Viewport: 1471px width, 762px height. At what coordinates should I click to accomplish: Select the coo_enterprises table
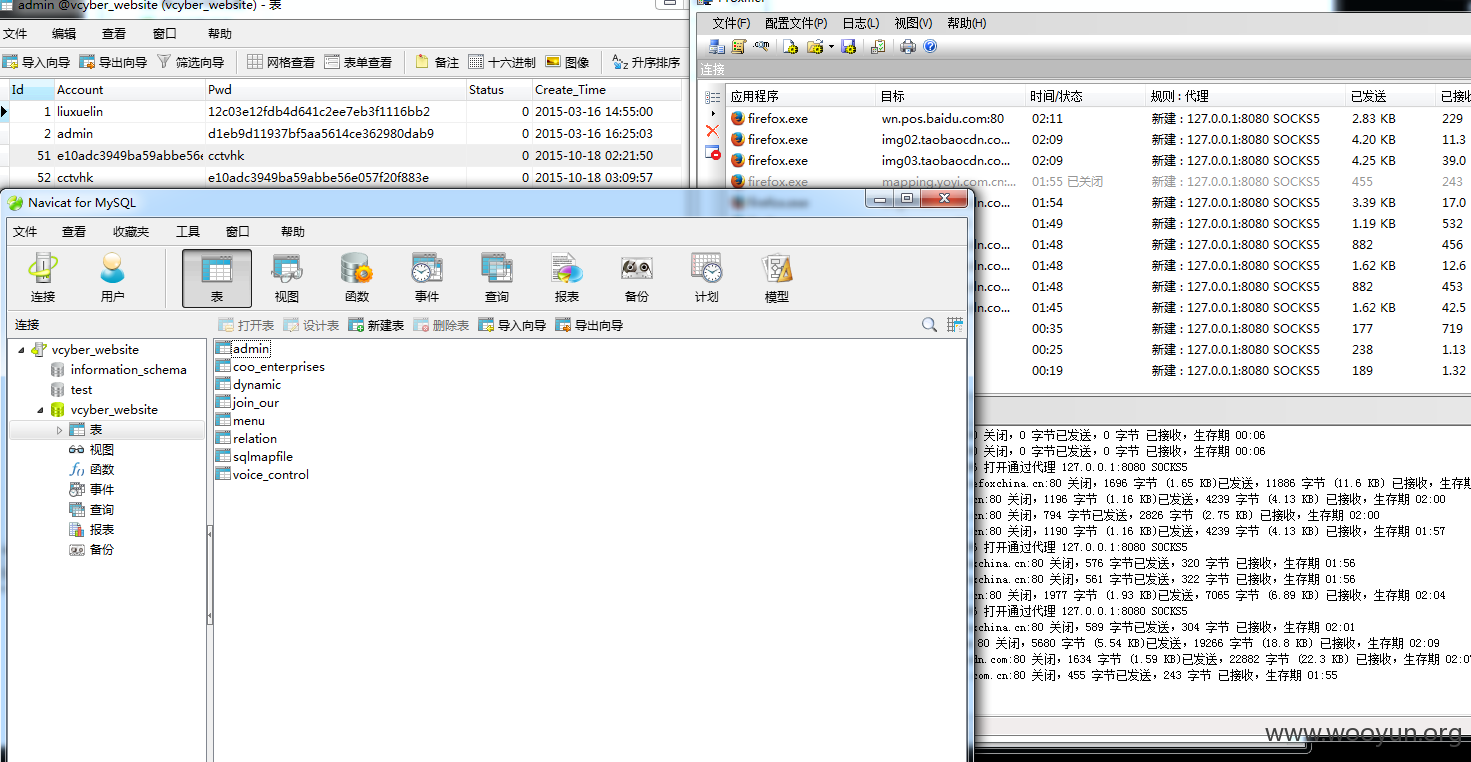(270, 367)
